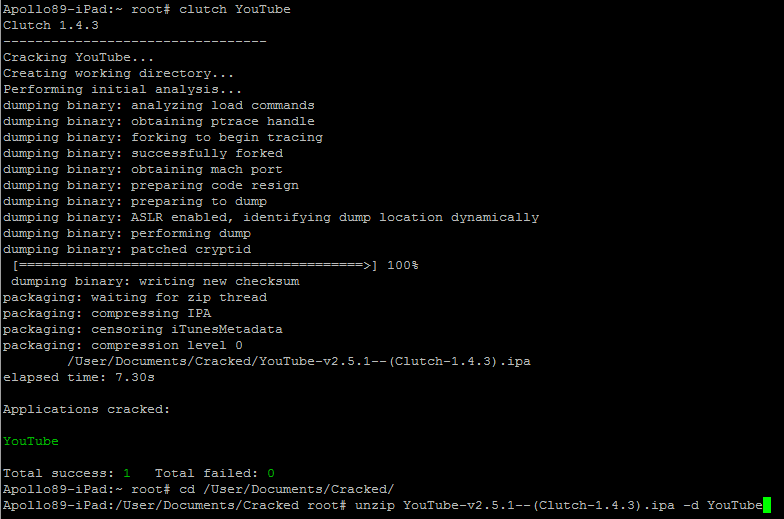The width and height of the screenshot is (784, 519).
Task: Click the 'Applications cracked:' heading
Action: (86, 409)
